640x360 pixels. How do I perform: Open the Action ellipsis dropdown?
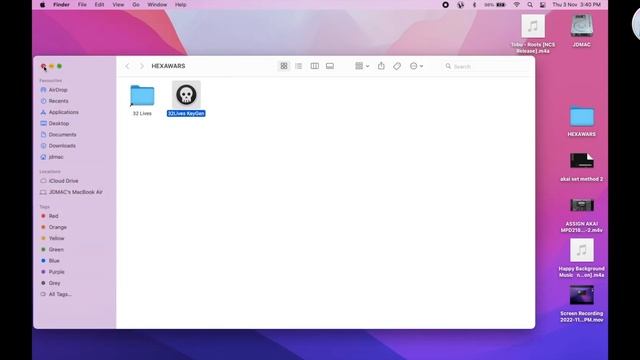click(x=416, y=66)
